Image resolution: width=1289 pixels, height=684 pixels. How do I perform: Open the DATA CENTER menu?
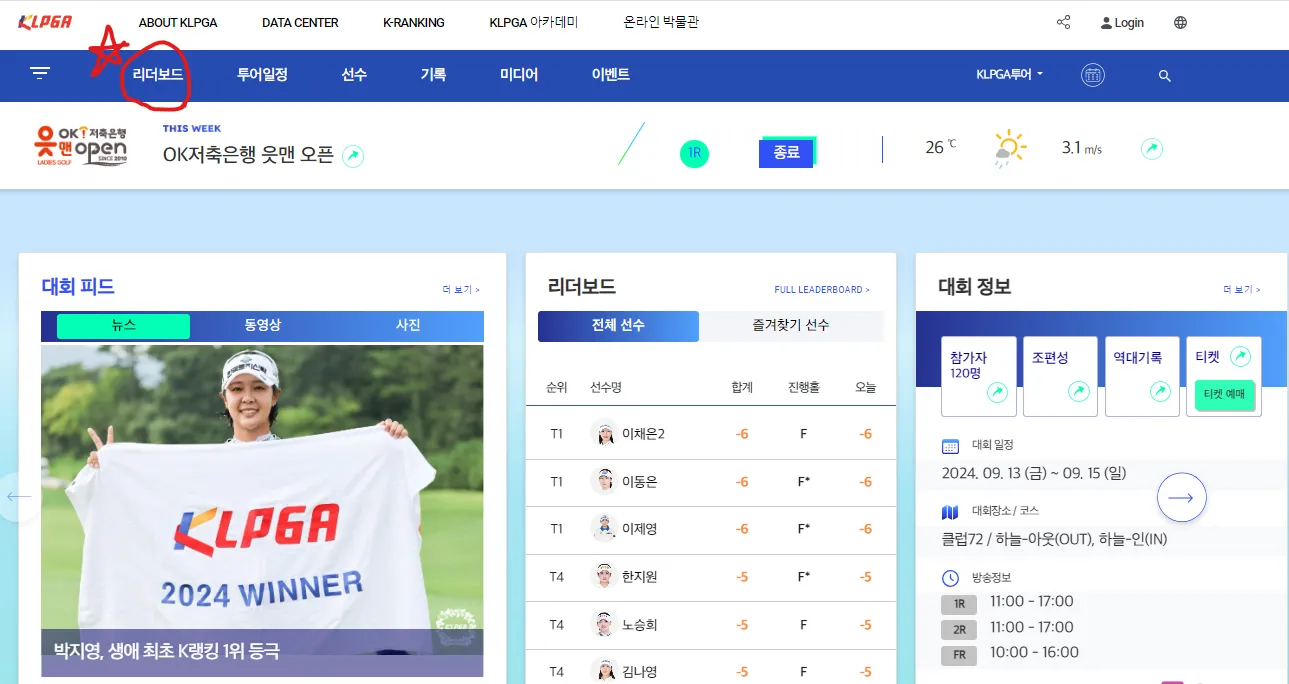(x=299, y=22)
